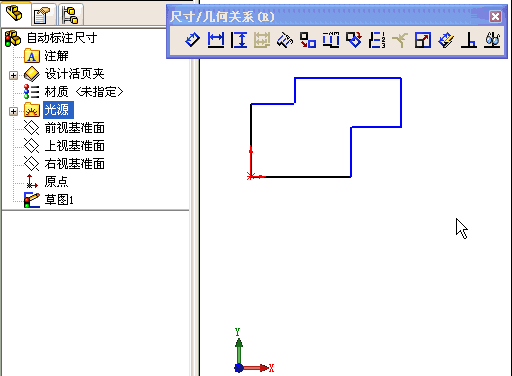Screen dimensions: 512x376
Task: Switch to the ConfigurationManager tab
Action: [70, 15]
